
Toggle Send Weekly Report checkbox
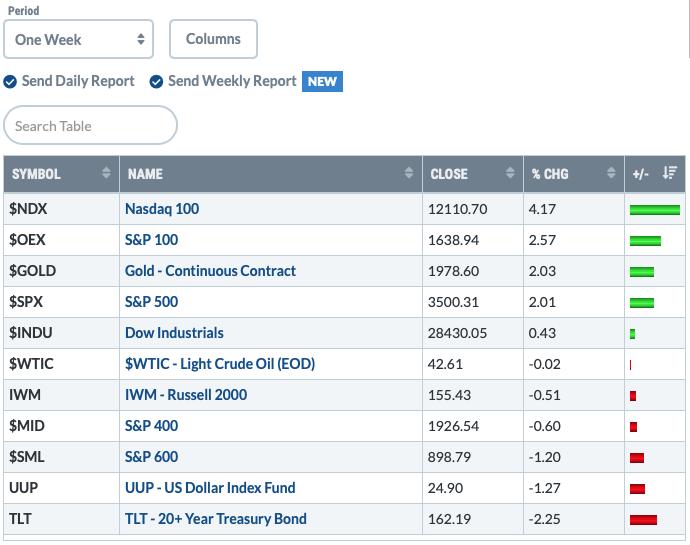156,81
